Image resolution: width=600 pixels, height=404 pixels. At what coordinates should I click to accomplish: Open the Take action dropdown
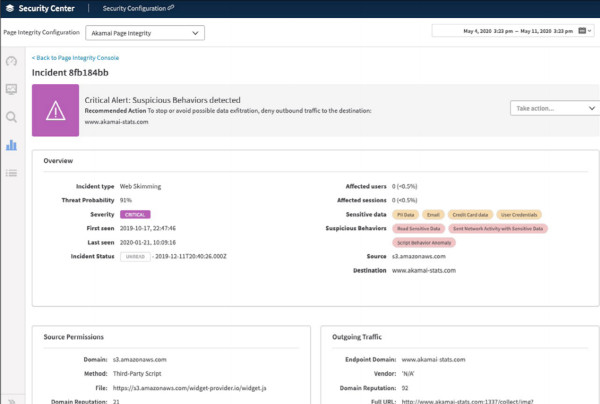coord(554,108)
